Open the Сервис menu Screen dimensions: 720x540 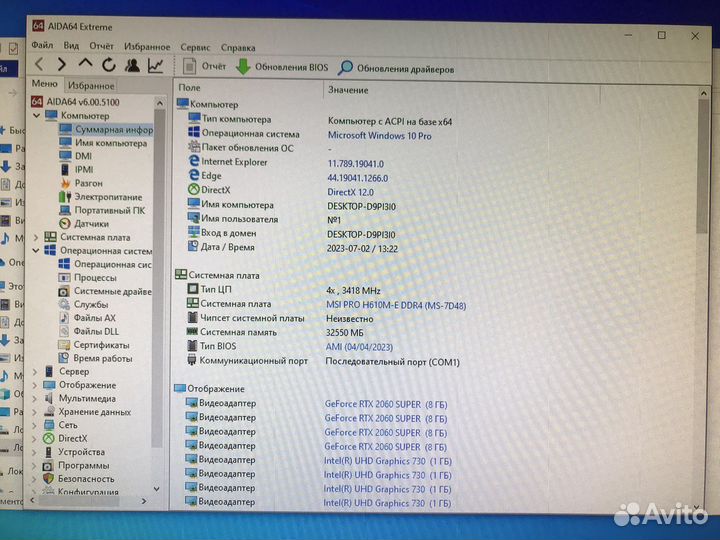[195, 47]
